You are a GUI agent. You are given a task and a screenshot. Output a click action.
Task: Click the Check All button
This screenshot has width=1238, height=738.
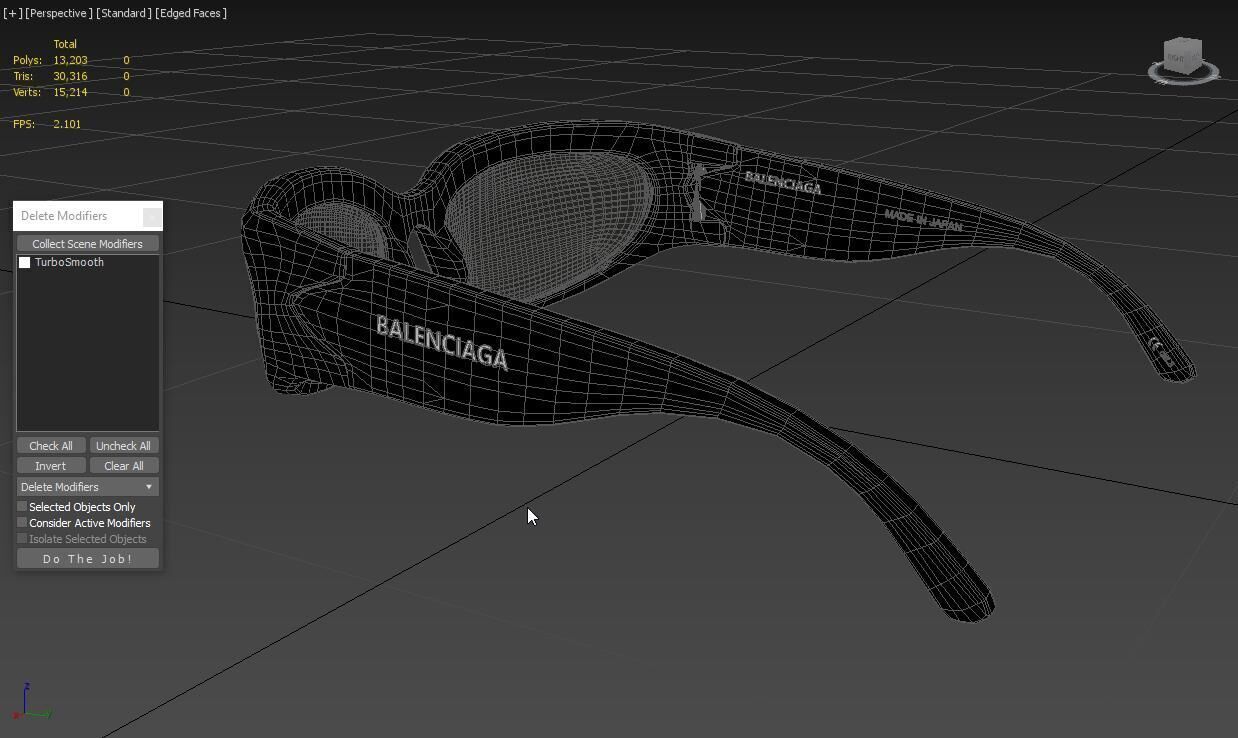click(51, 446)
